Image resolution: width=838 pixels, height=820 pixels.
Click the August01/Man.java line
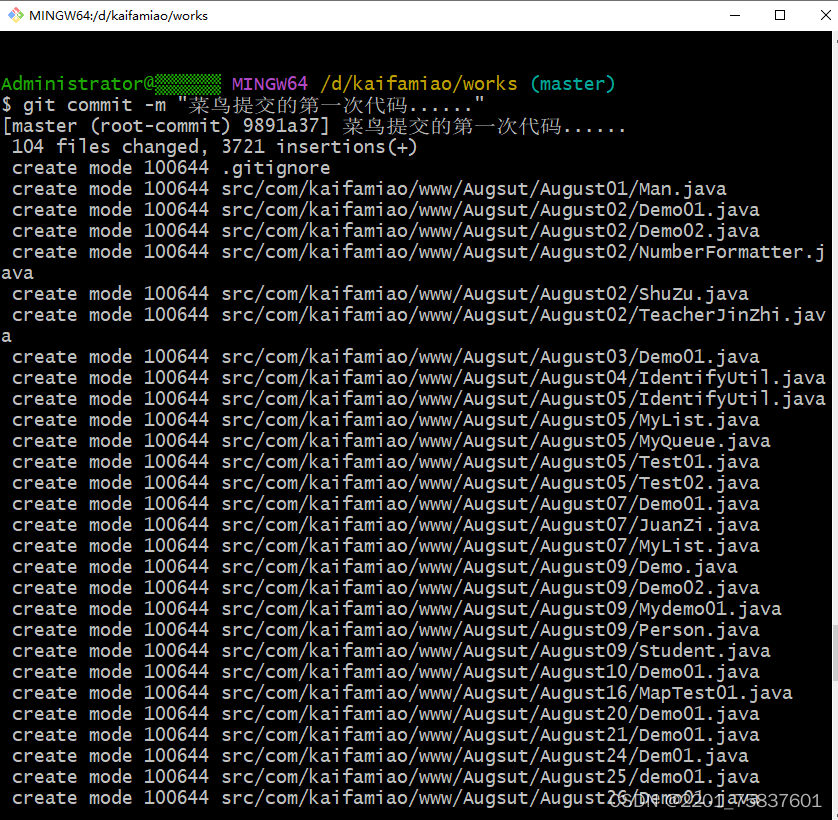click(369, 189)
